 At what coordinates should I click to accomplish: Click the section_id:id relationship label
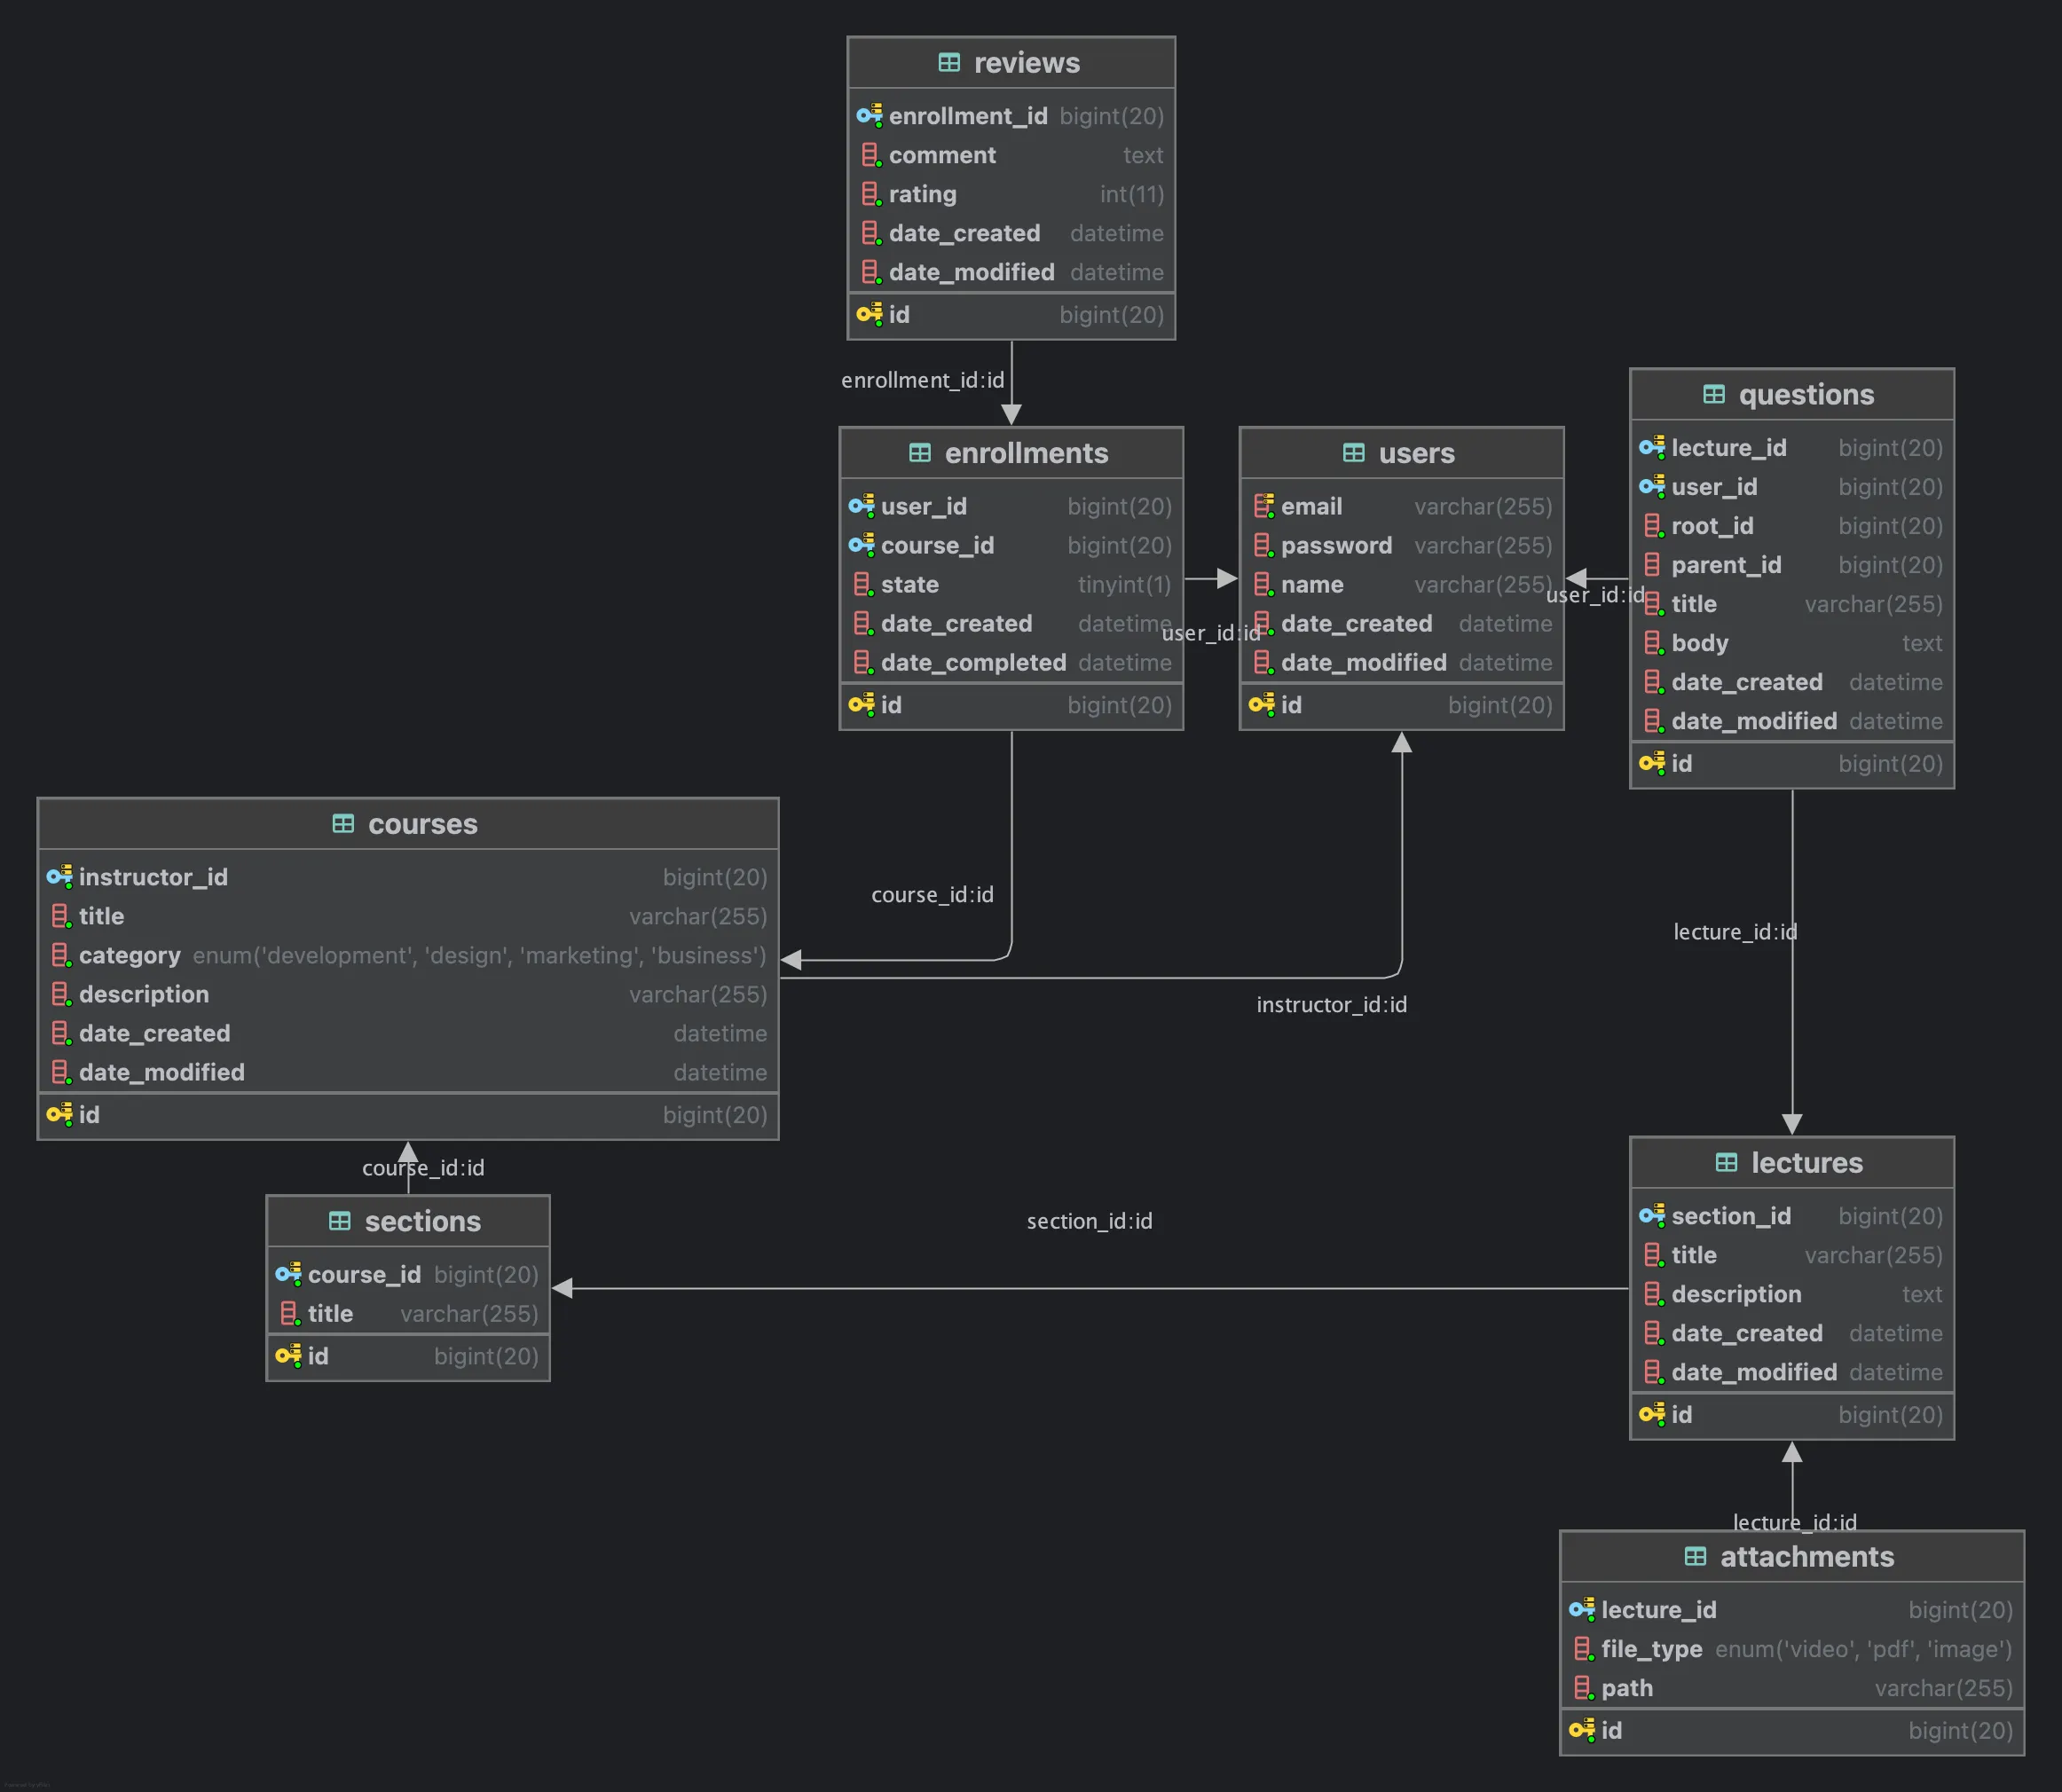[x=1089, y=1221]
